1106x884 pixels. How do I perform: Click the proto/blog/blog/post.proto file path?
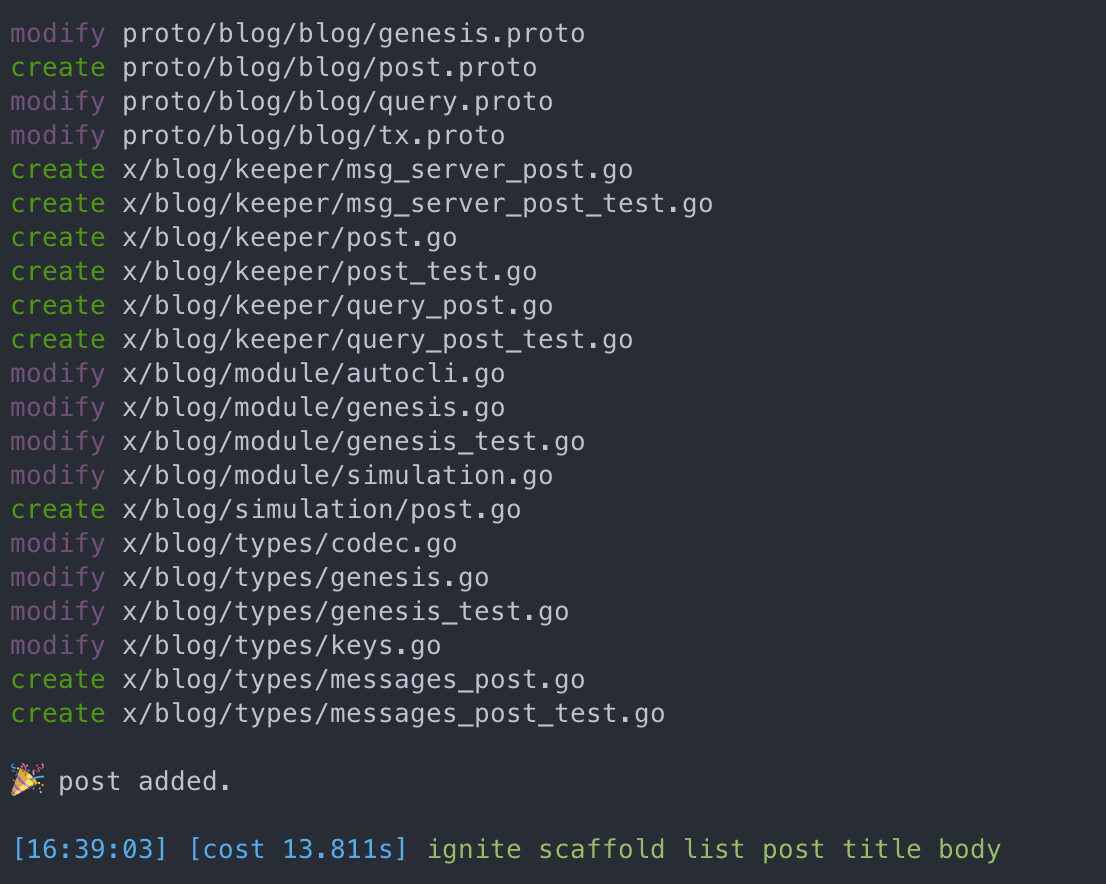click(x=329, y=68)
